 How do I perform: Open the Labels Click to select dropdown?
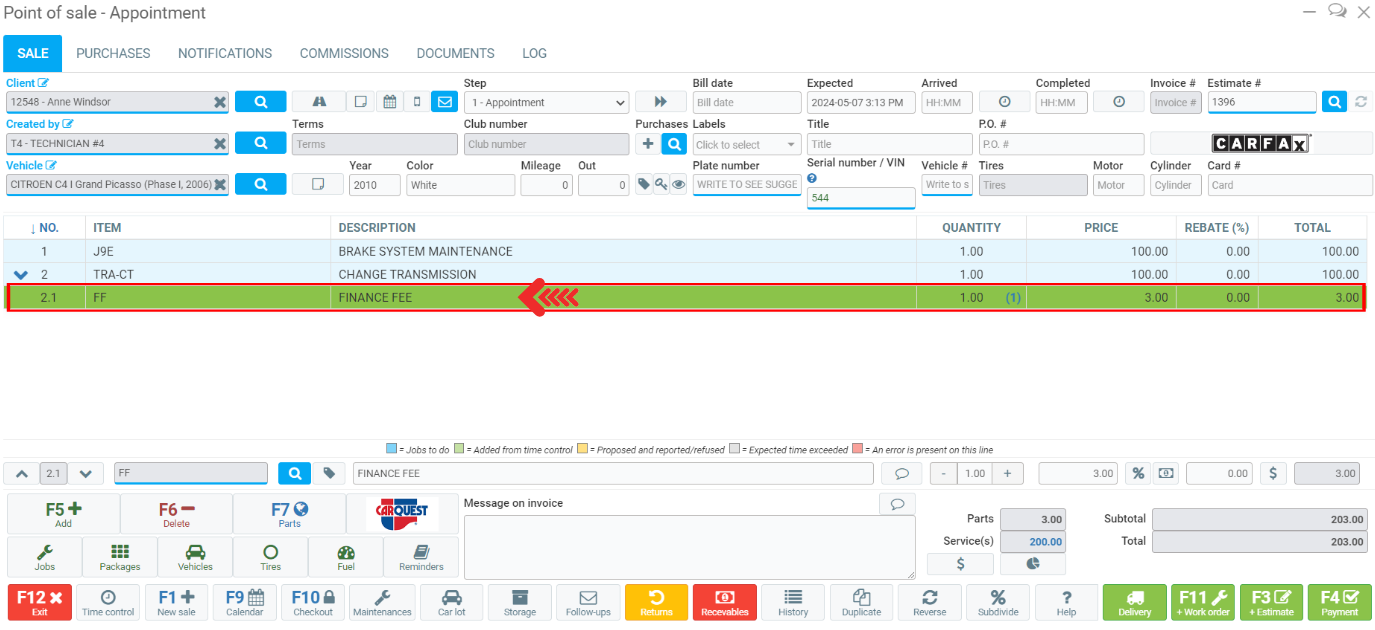coord(747,144)
